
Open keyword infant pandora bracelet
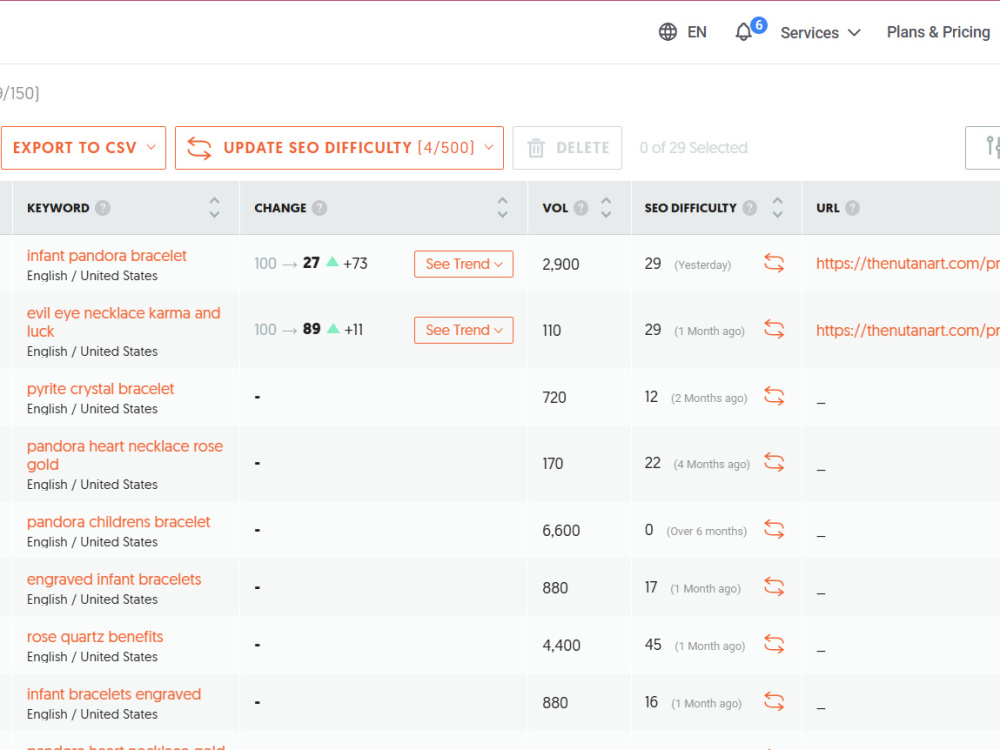point(107,256)
